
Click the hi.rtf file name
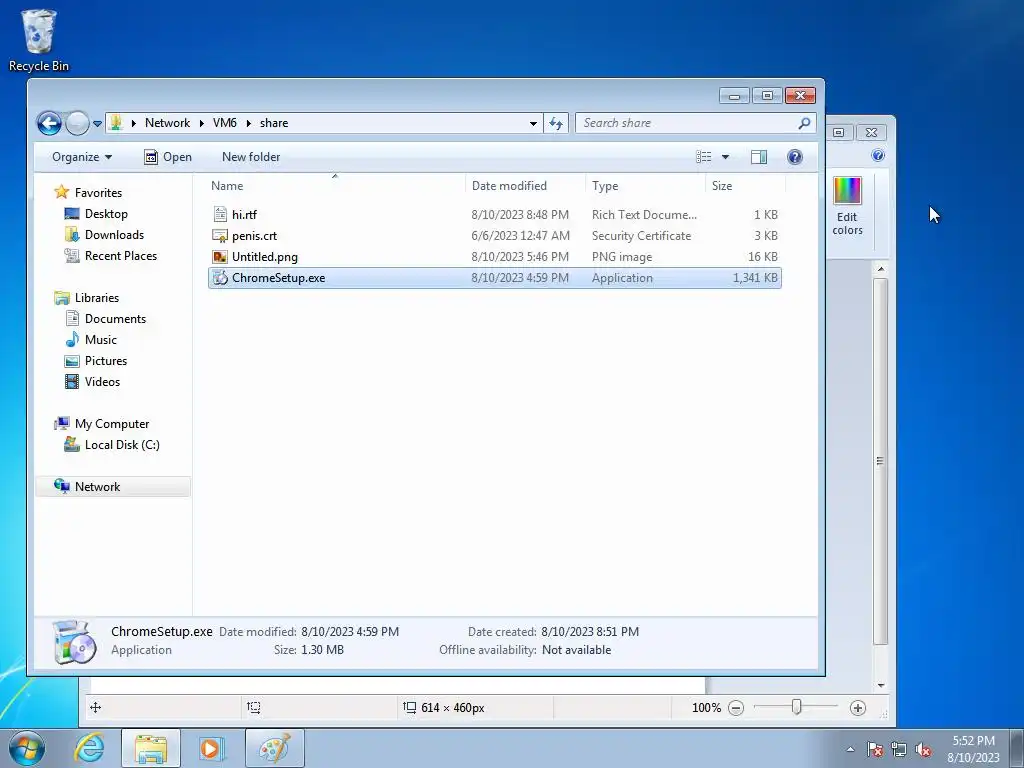coord(244,214)
